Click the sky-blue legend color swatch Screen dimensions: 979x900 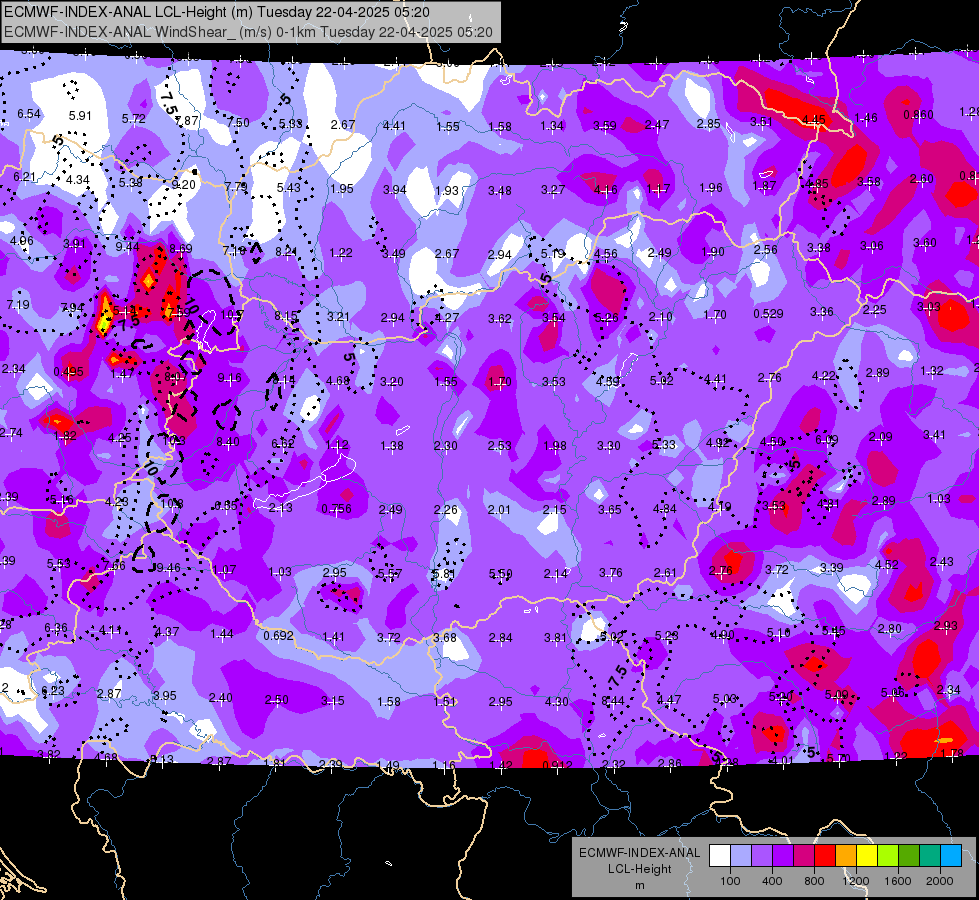[x=951, y=856]
